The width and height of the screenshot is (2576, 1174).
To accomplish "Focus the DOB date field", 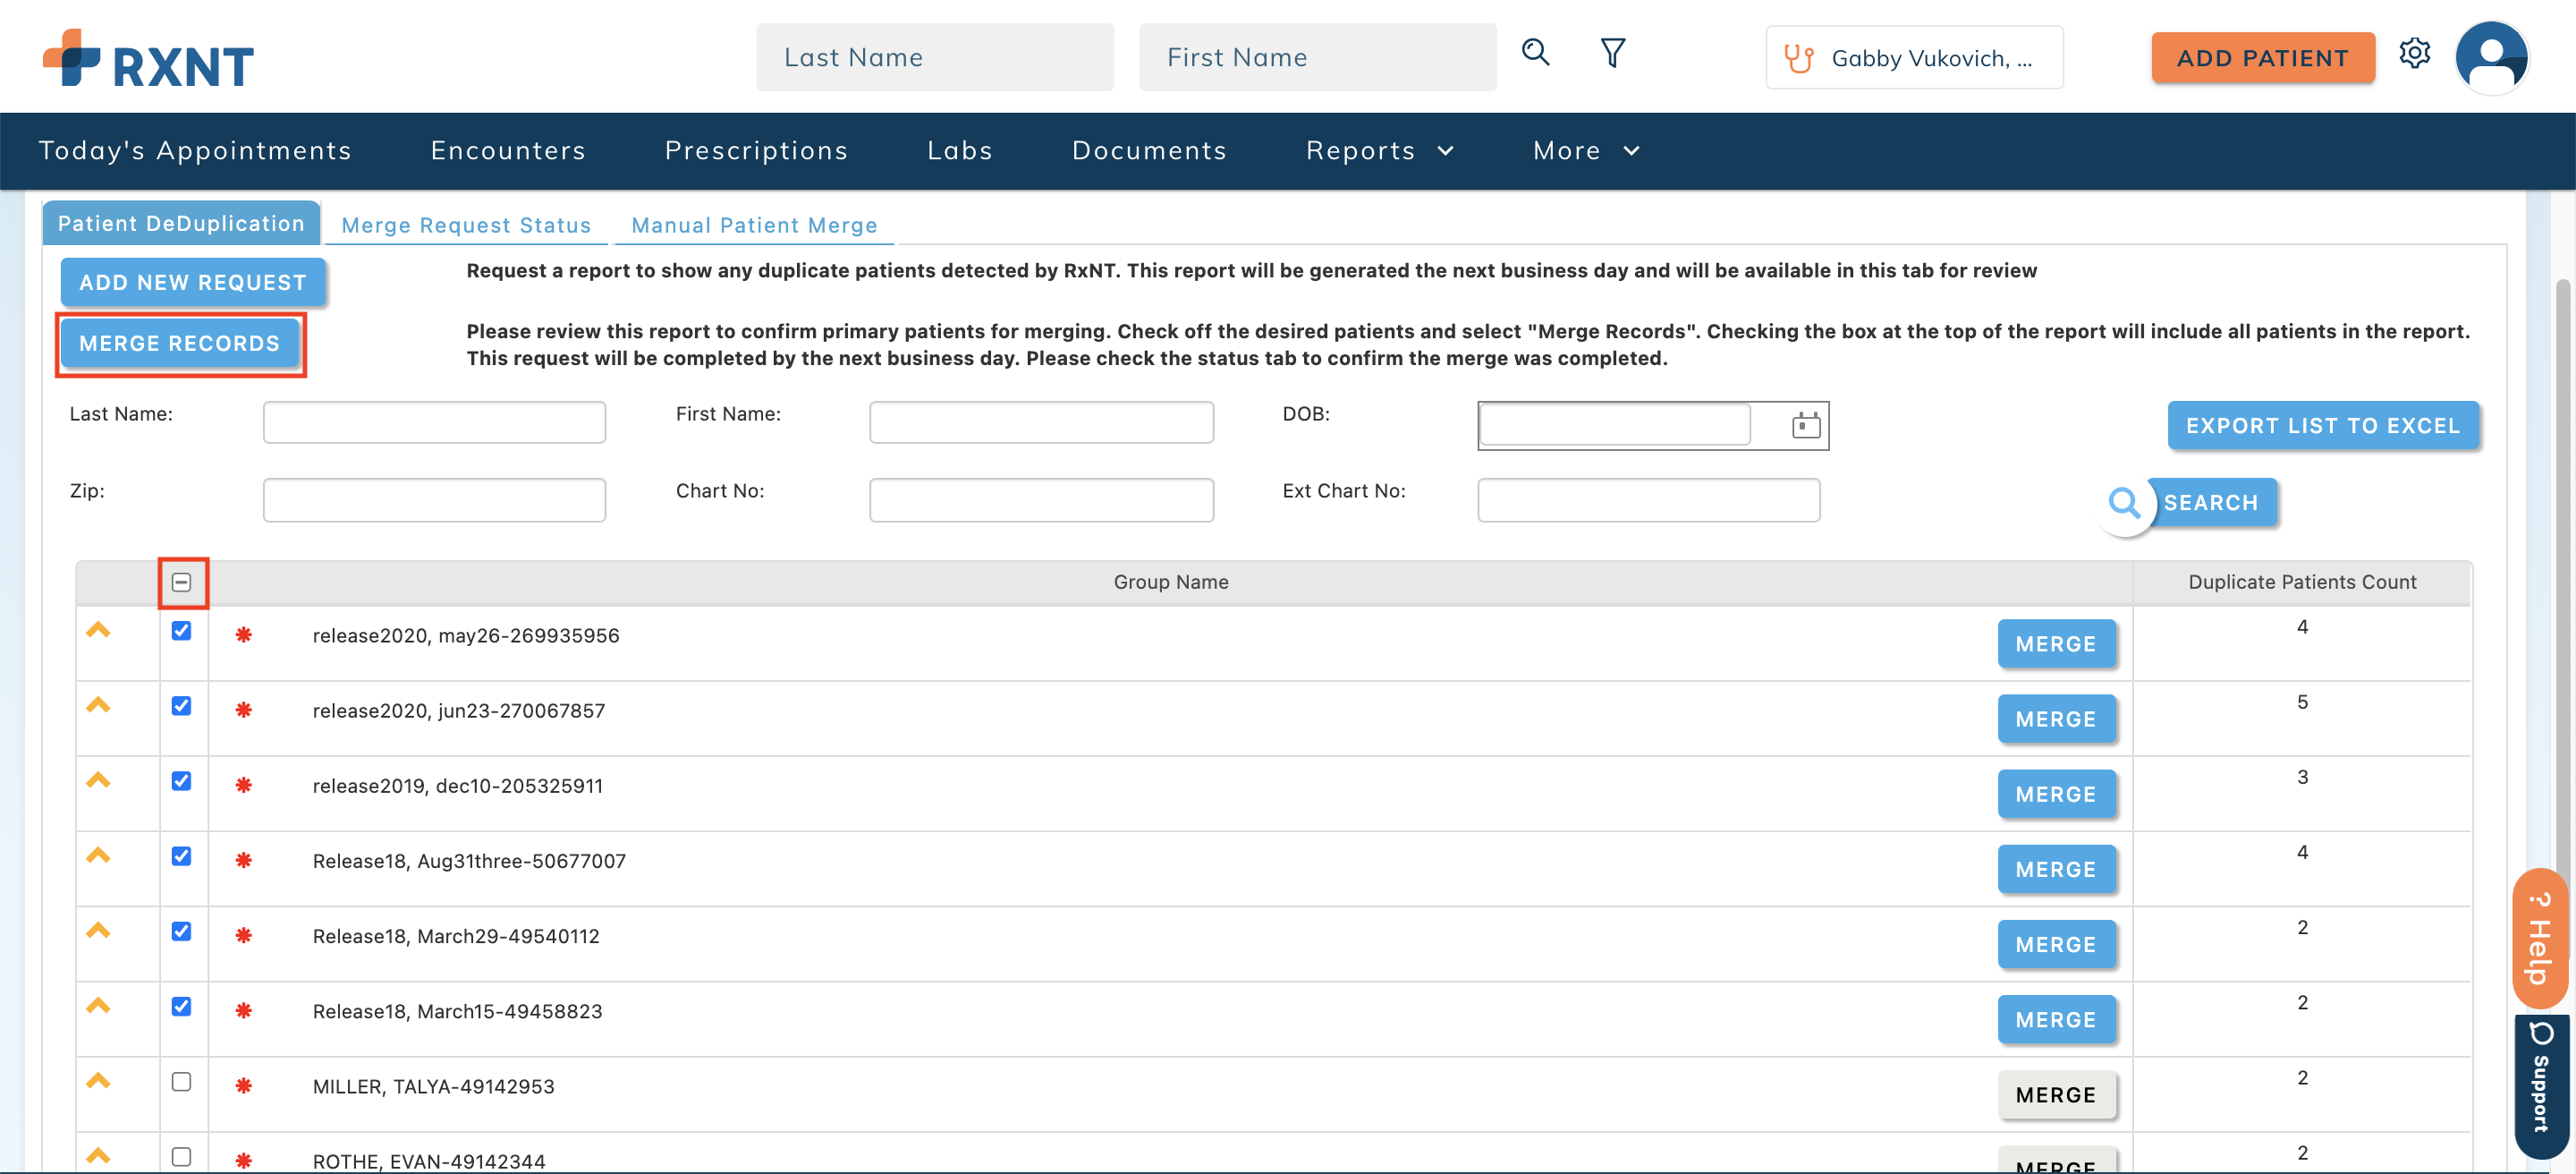I will coord(1614,425).
